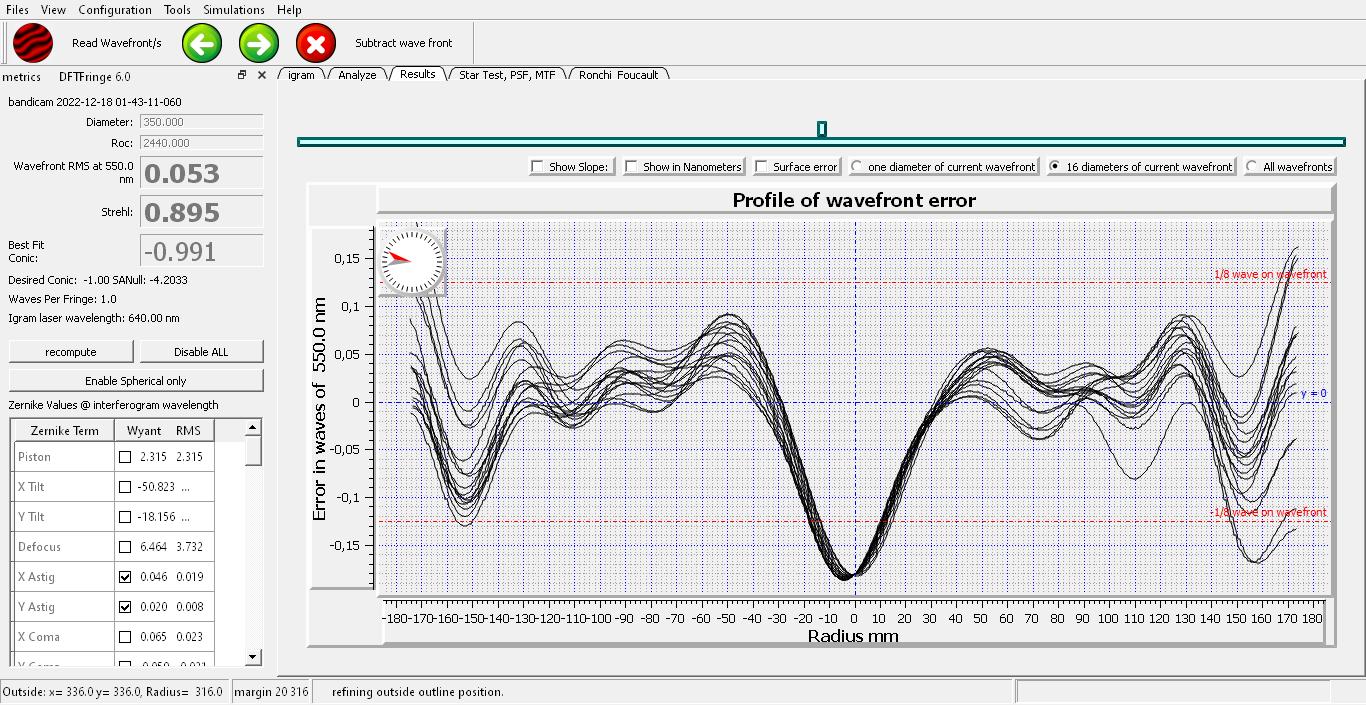Select All wavefronts radio button

1252,167
